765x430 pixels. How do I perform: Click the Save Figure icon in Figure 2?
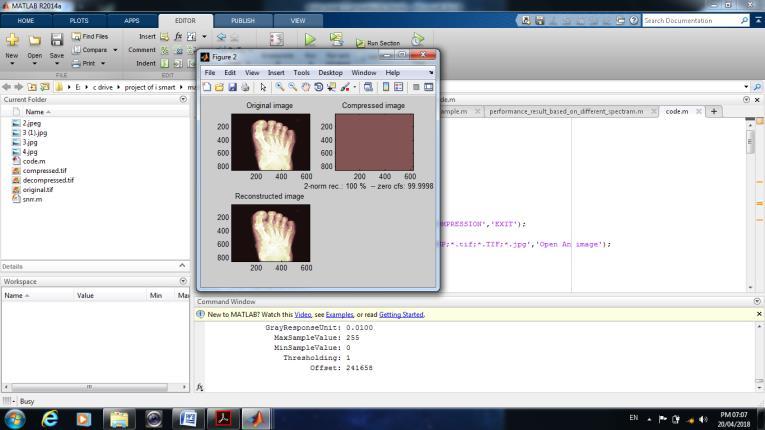click(232, 87)
